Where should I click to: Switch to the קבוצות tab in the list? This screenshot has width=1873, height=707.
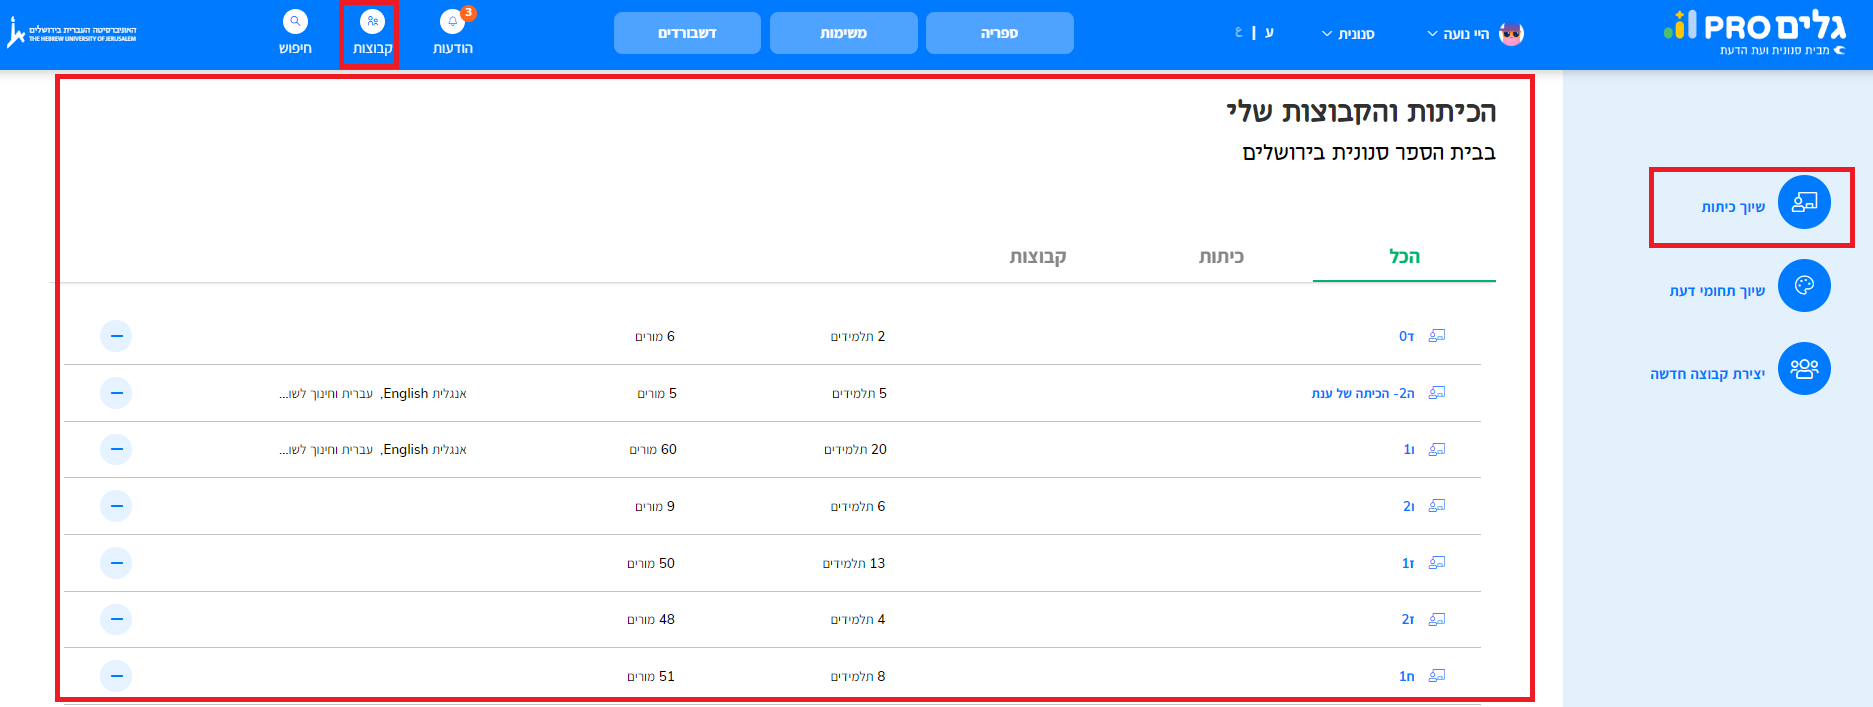(x=1038, y=257)
